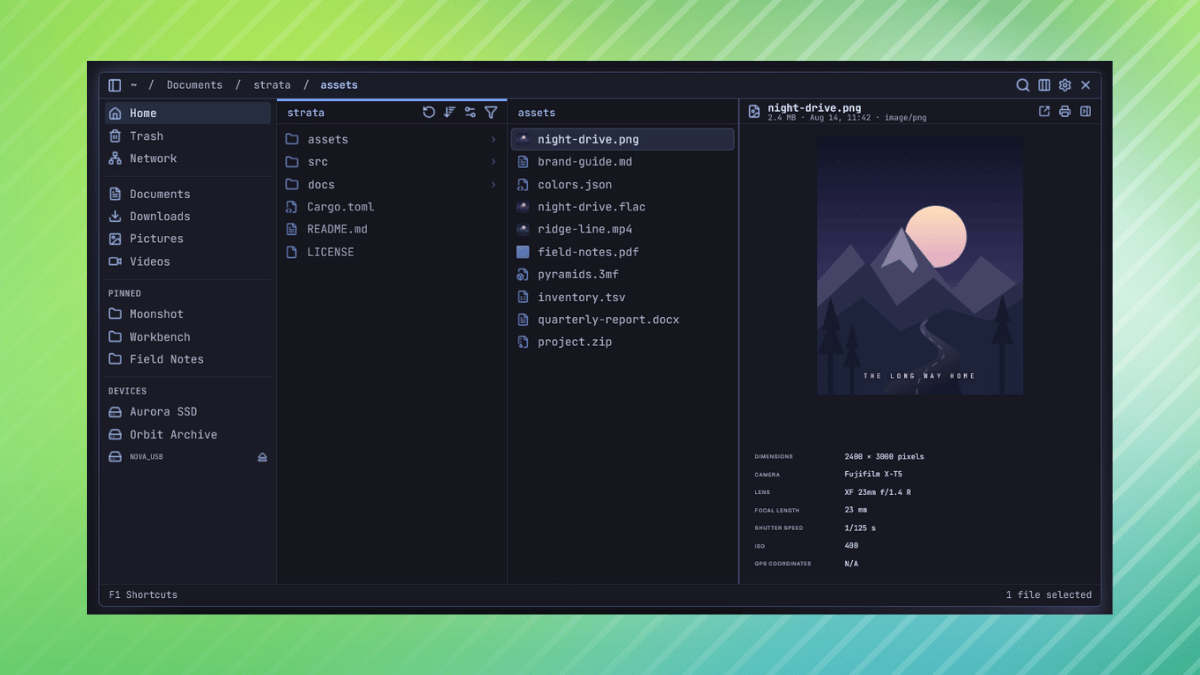The height and width of the screenshot is (675, 1200).
Task: Click the Aurora SSD drive icon
Action: pyautogui.click(x=115, y=412)
